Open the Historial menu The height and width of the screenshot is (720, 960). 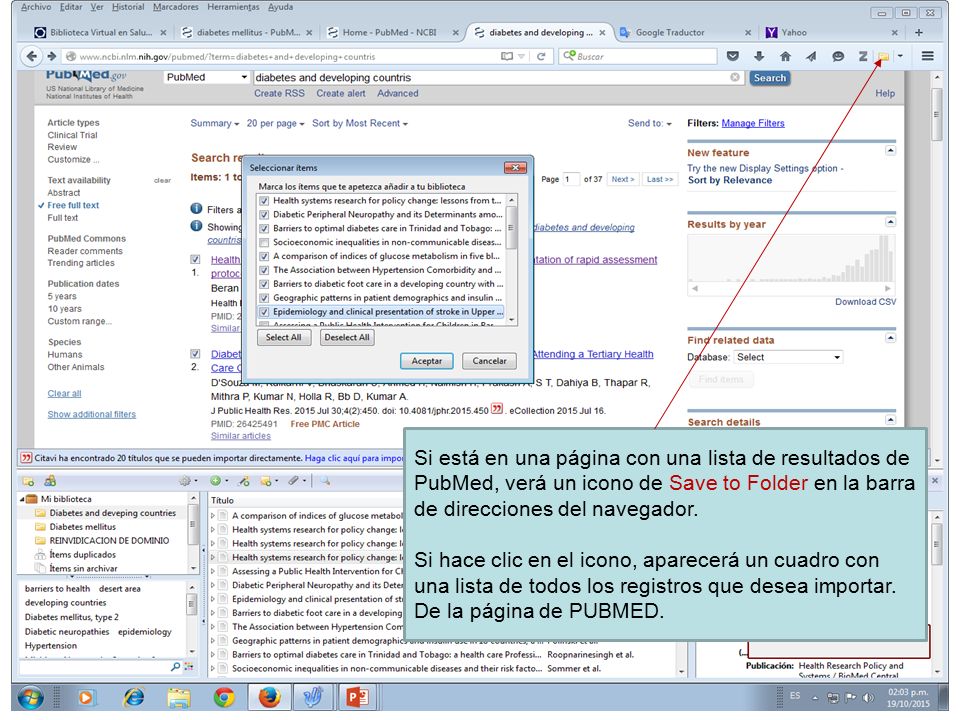click(x=128, y=7)
